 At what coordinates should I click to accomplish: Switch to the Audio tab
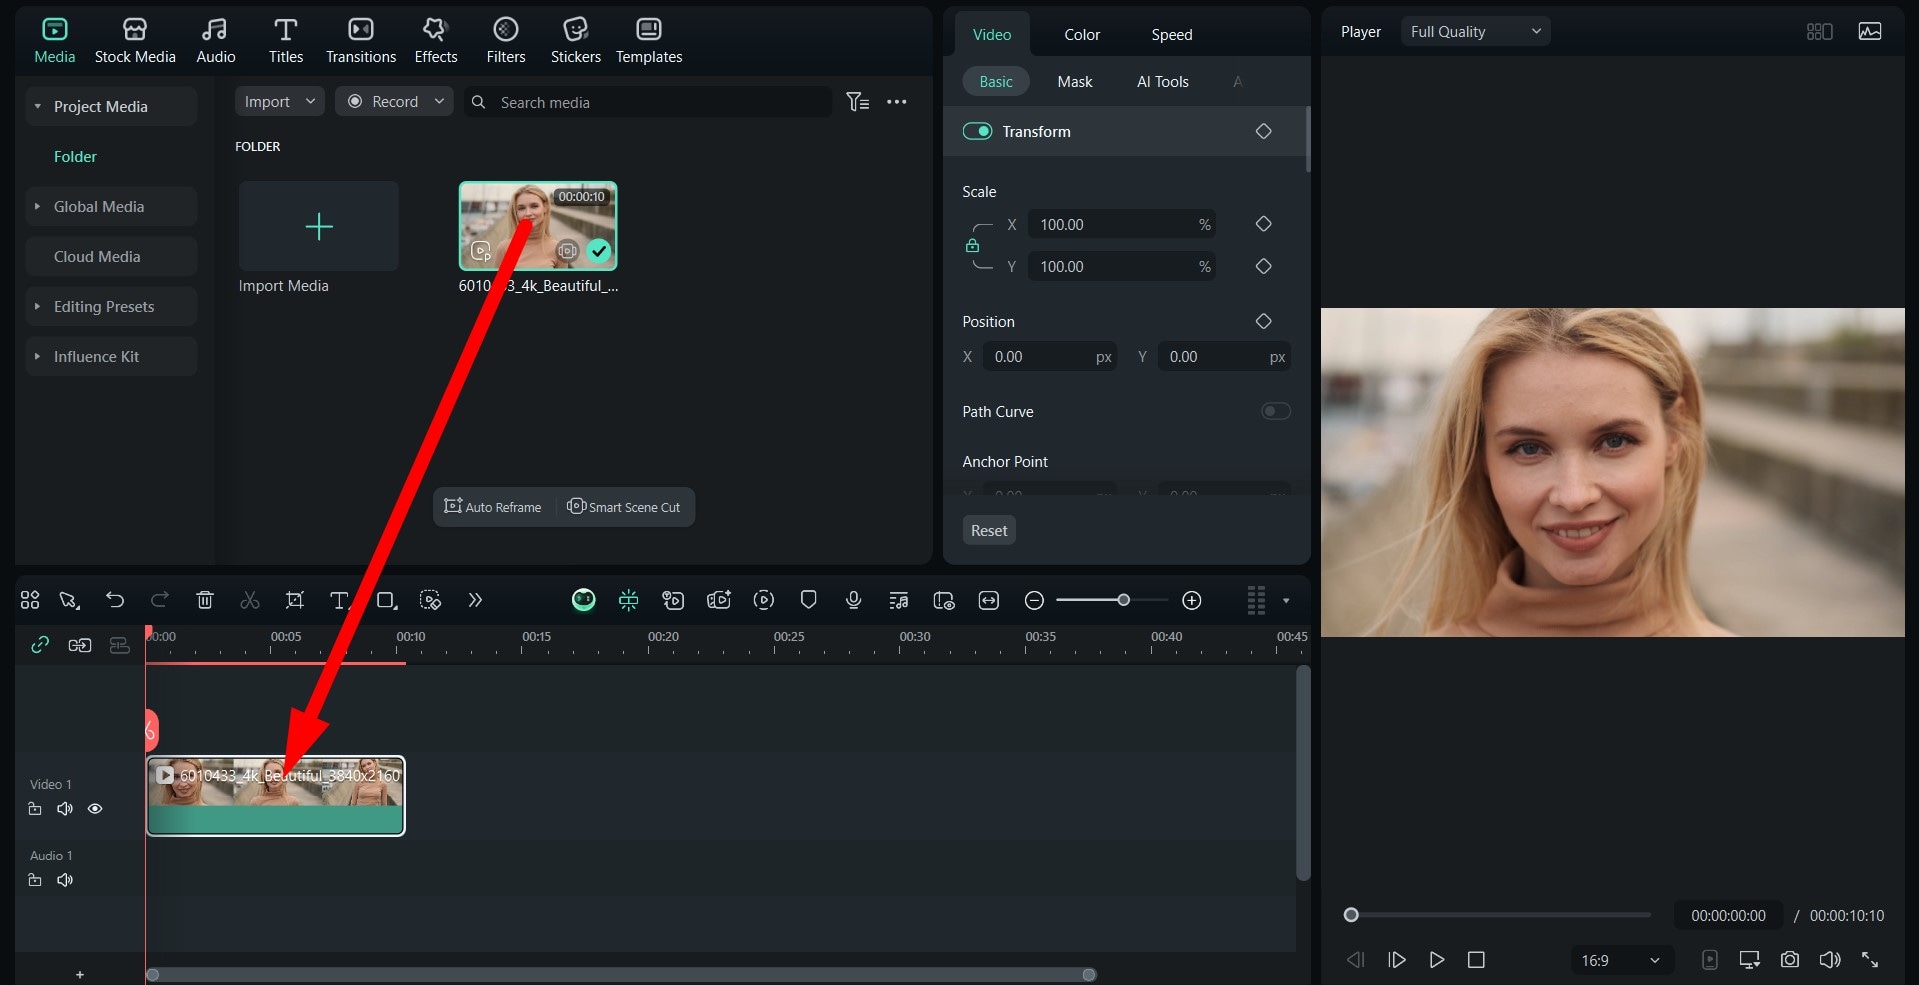click(x=215, y=41)
